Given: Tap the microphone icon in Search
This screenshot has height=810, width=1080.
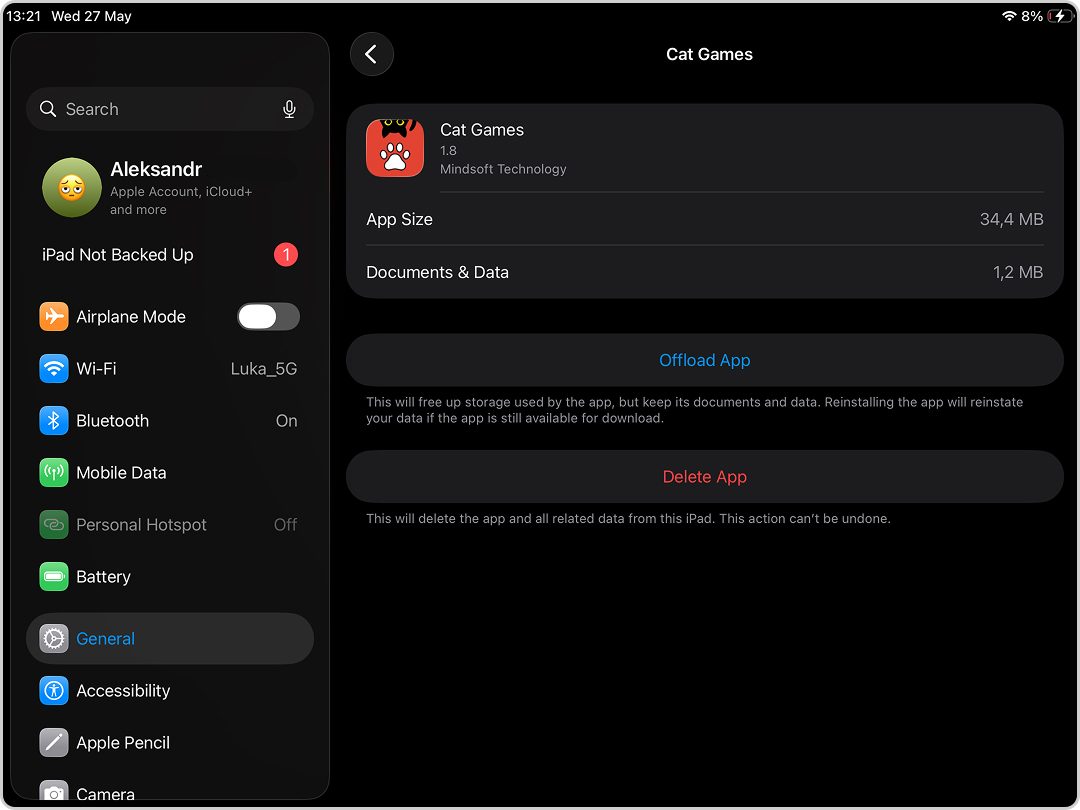Looking at the screenshot, I should [x=289, y=109].
